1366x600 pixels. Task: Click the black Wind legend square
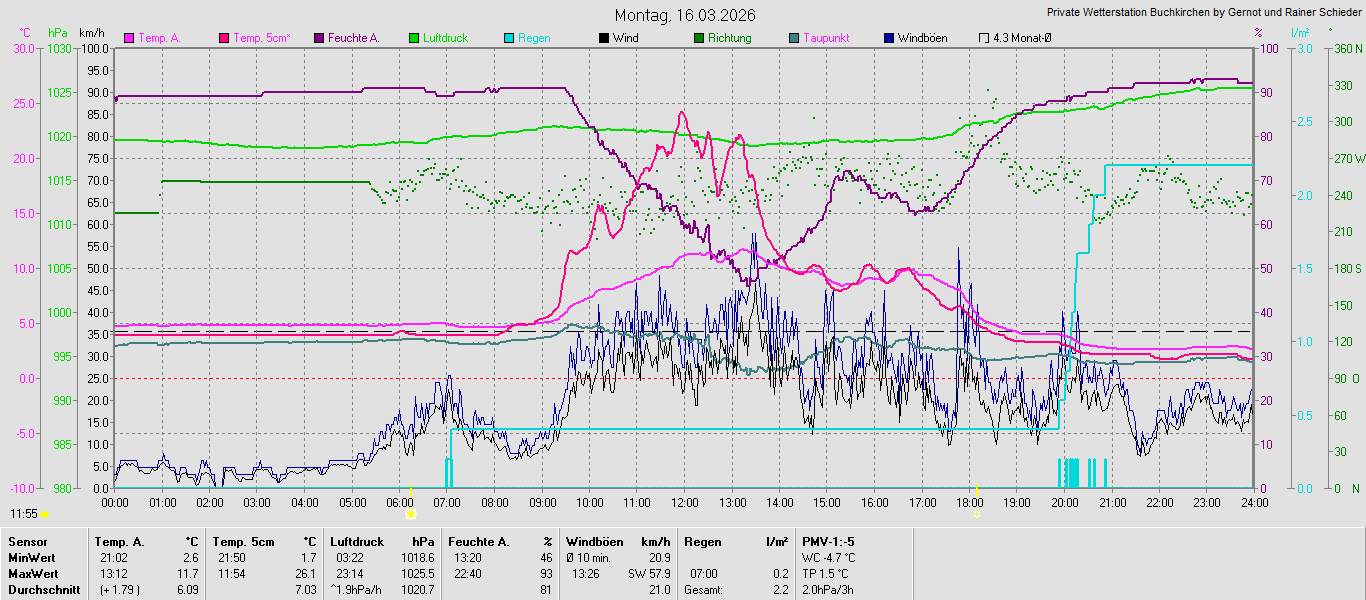(x=603, y=38)
